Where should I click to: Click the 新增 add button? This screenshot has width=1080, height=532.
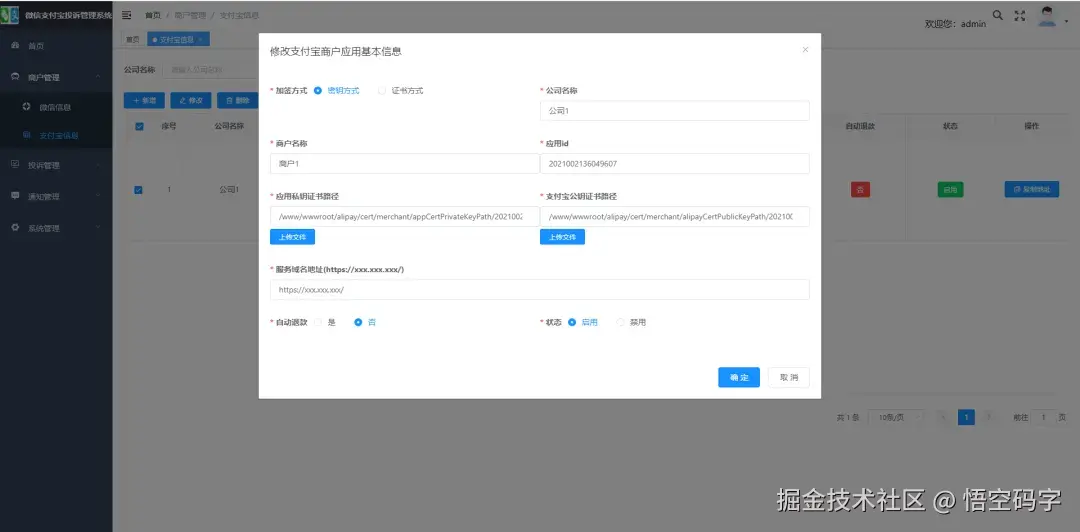tap(144, 100)
